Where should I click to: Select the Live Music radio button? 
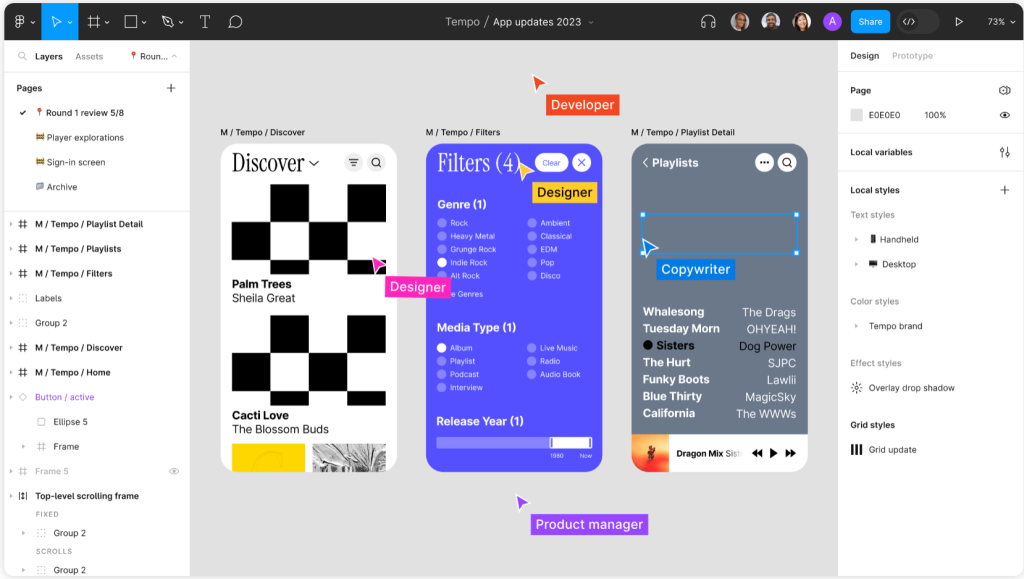click(532, 348)
